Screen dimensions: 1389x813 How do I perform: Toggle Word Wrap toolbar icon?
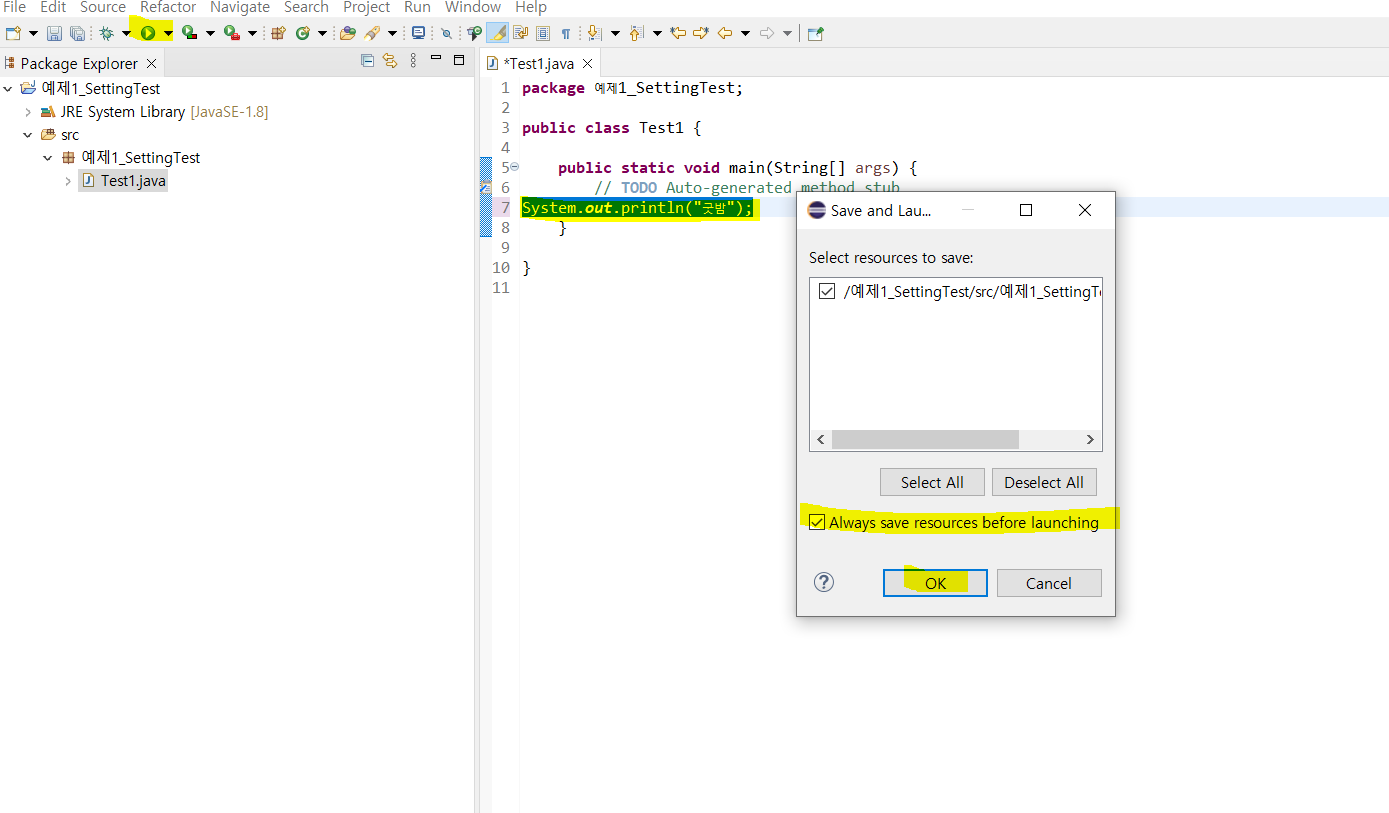click(520, 33)
